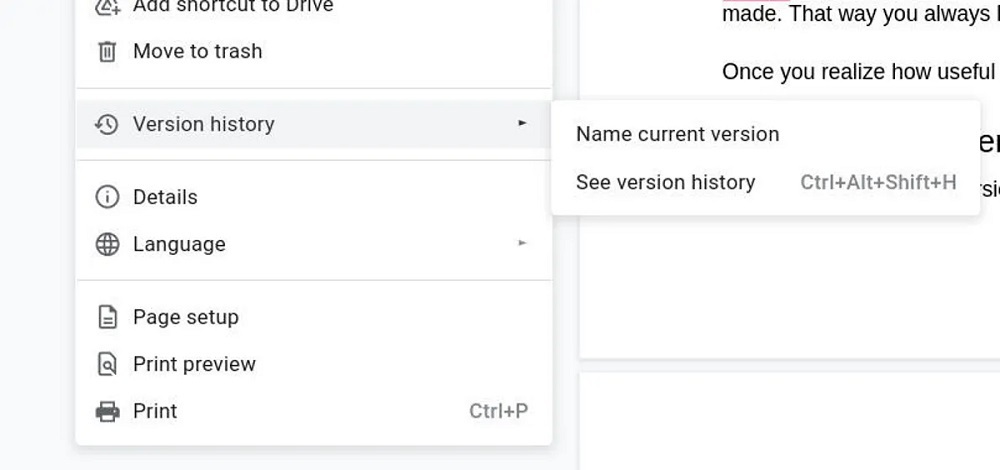Choose See version history
Viewport: 1000px width, 470px height.
pyautogui.click(x=665, y=182)
